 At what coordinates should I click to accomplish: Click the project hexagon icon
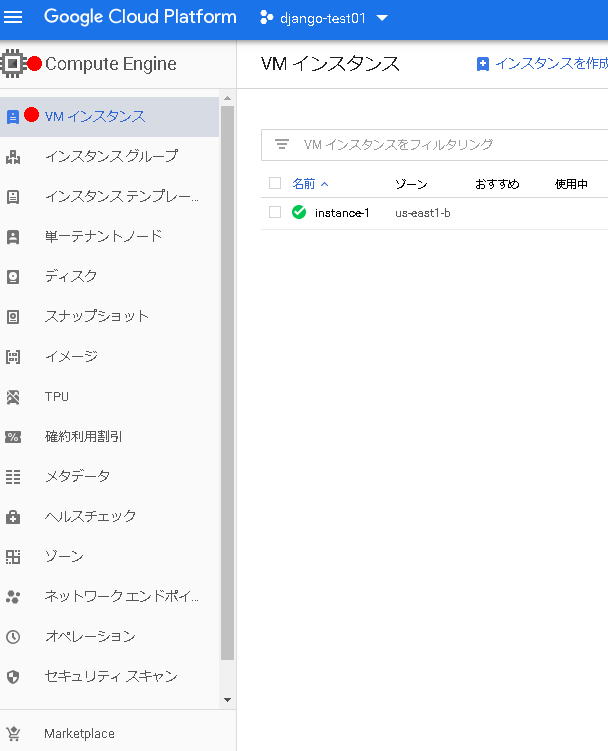[266, 18]
